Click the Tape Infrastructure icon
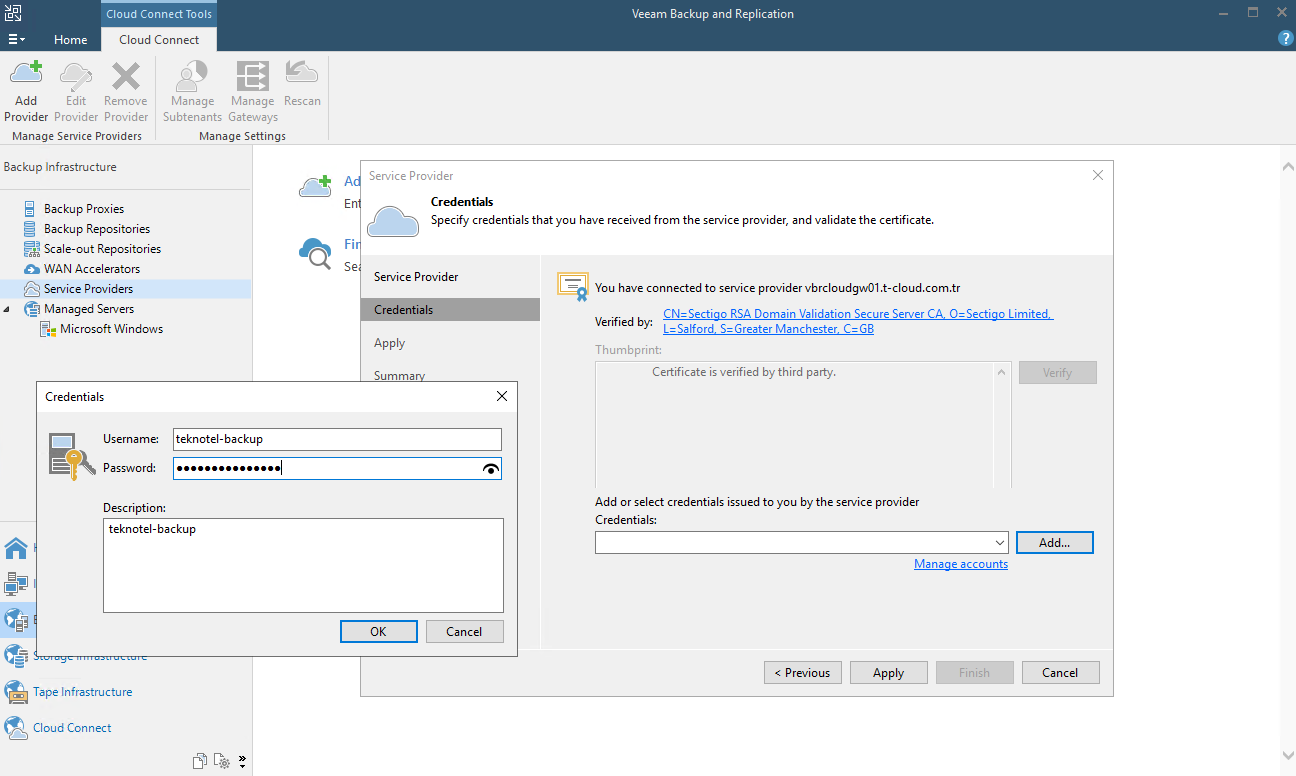 pyautogui.click(x=16, y=692)
